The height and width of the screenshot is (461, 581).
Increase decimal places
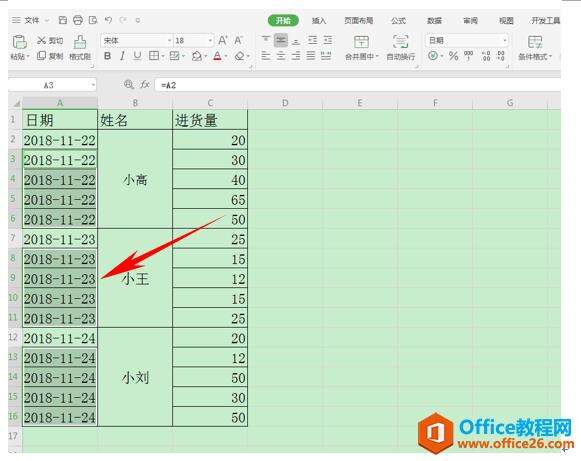click(x=486, y=56)
